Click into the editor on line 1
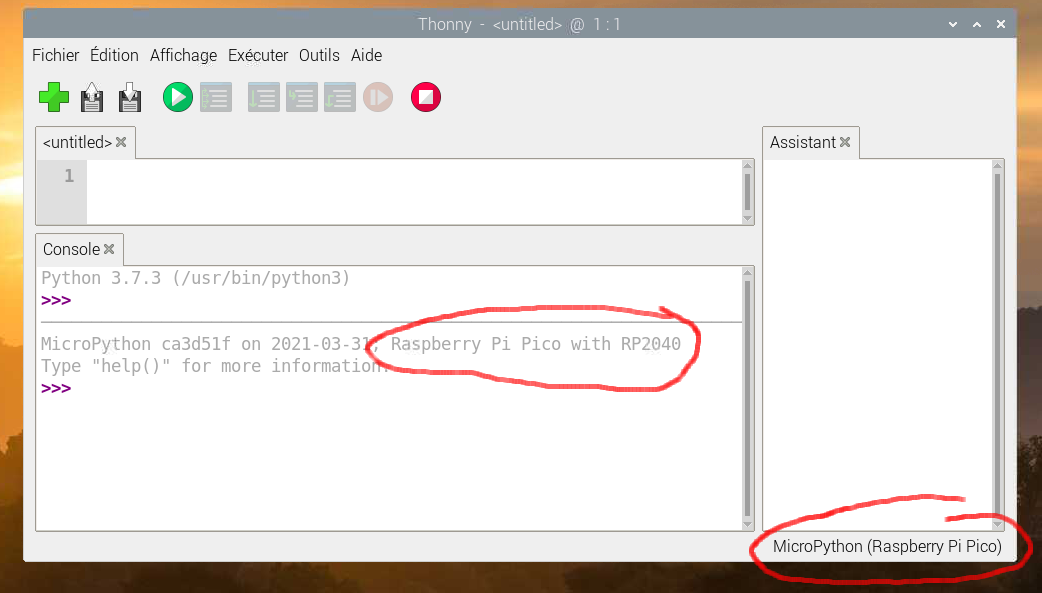The width and height of the screenshot is (1042, 593). coord(414,176)
